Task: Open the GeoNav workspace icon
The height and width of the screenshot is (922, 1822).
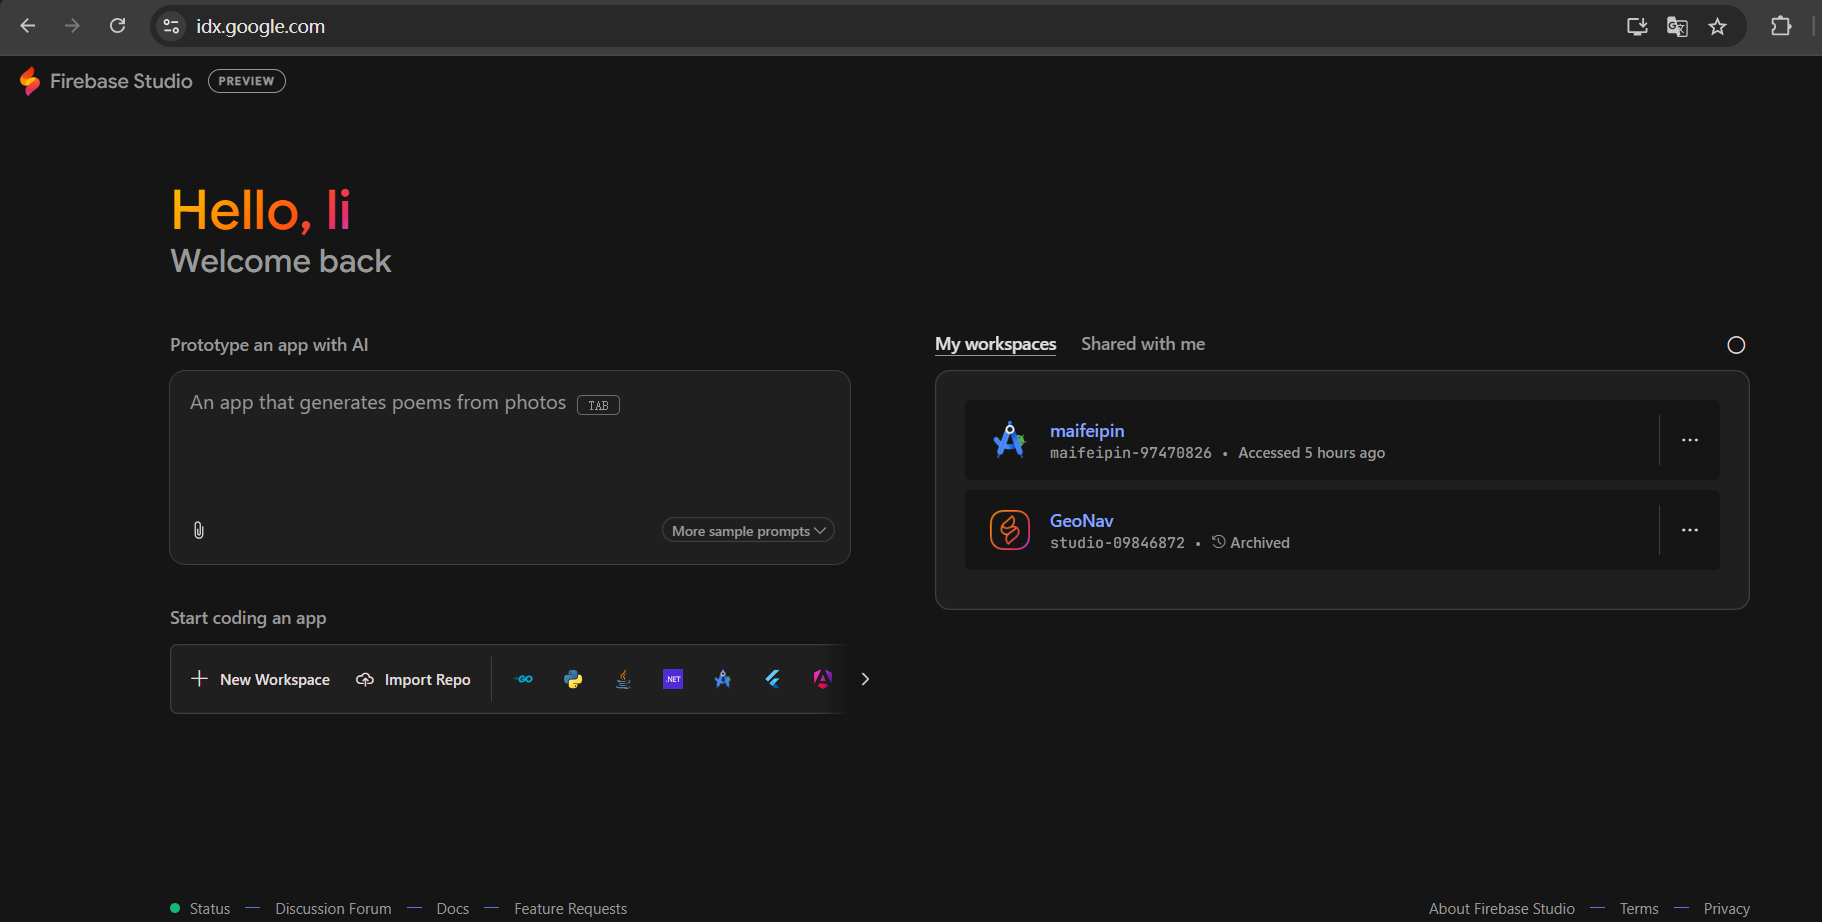Action: click(1009, 530)
